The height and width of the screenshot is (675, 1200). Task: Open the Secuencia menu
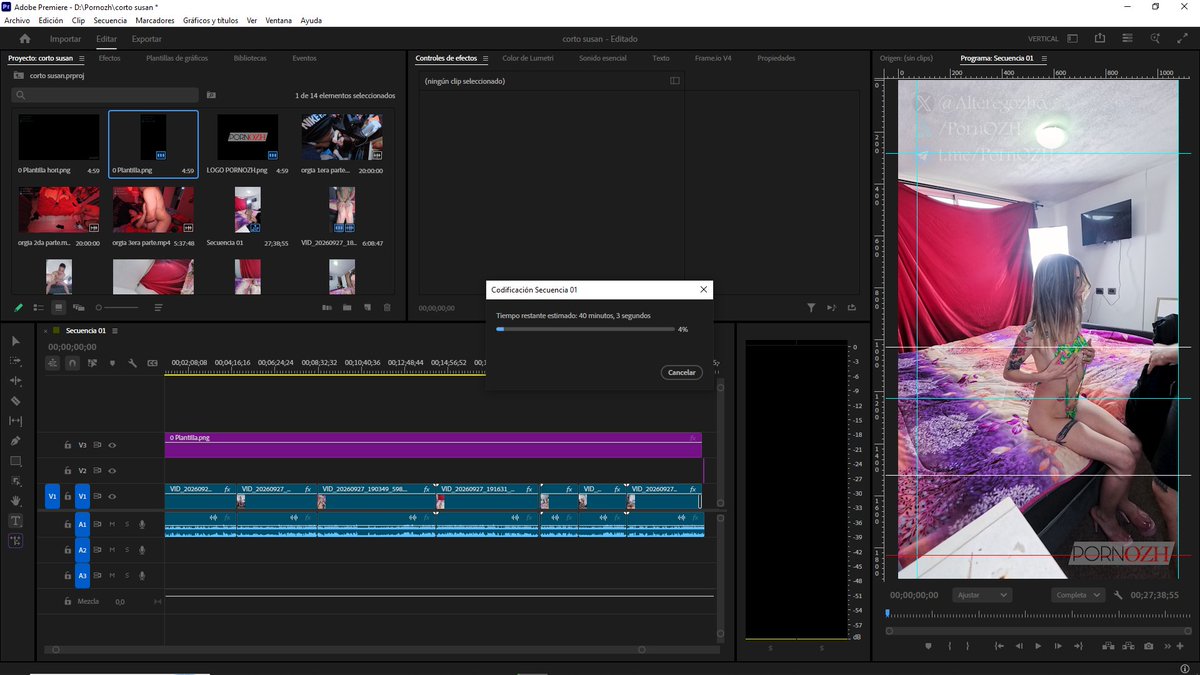click(110, 20)
